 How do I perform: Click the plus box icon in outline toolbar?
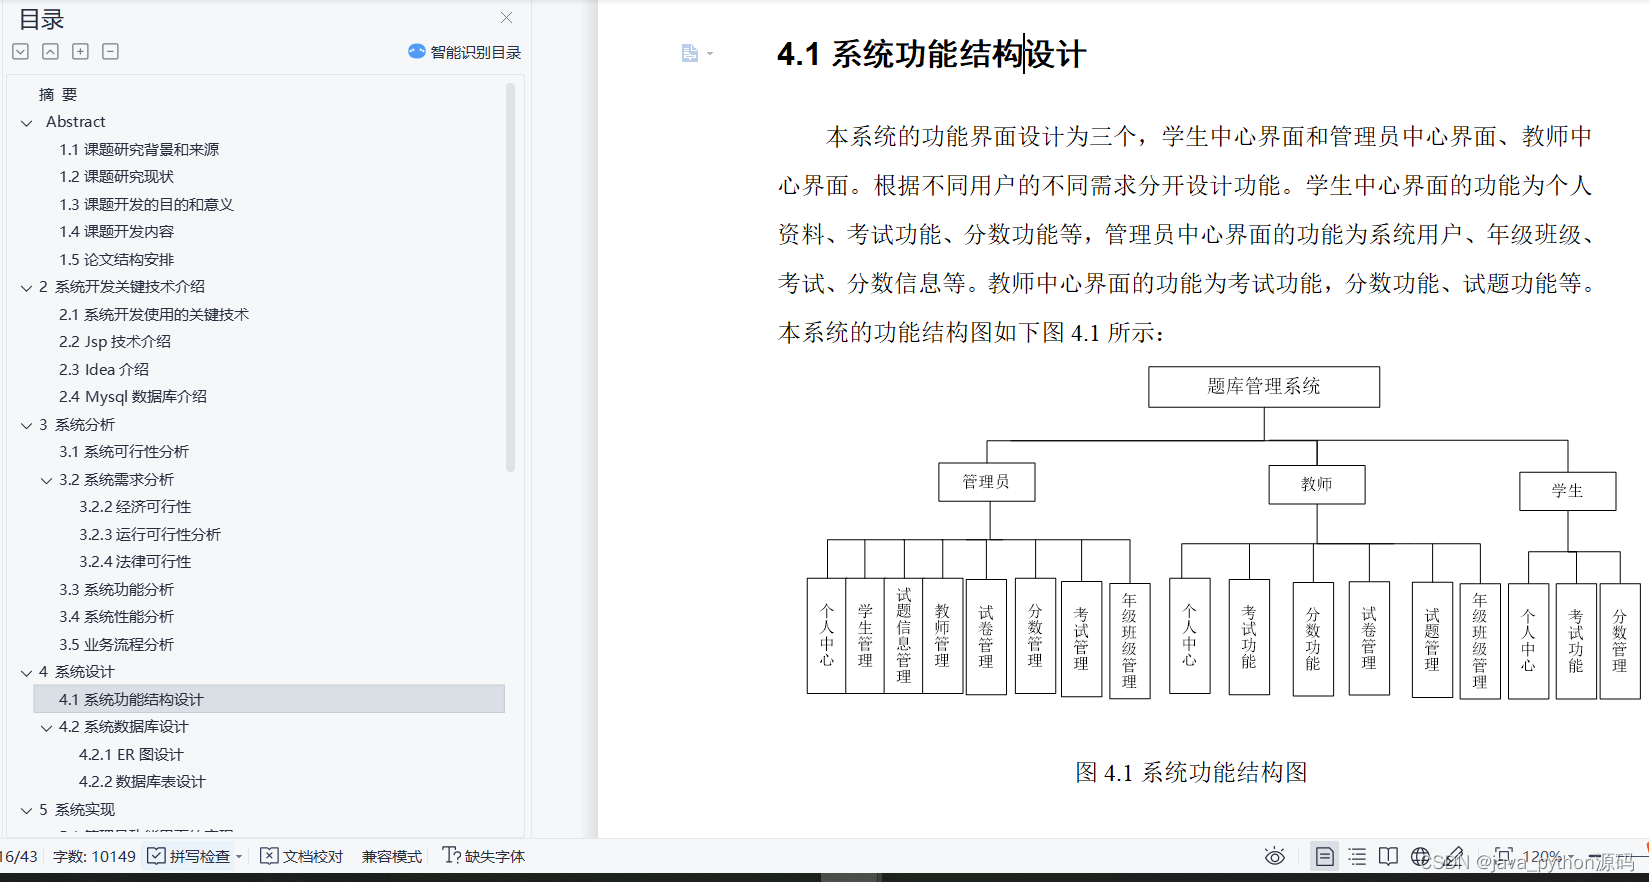point(81,51)
